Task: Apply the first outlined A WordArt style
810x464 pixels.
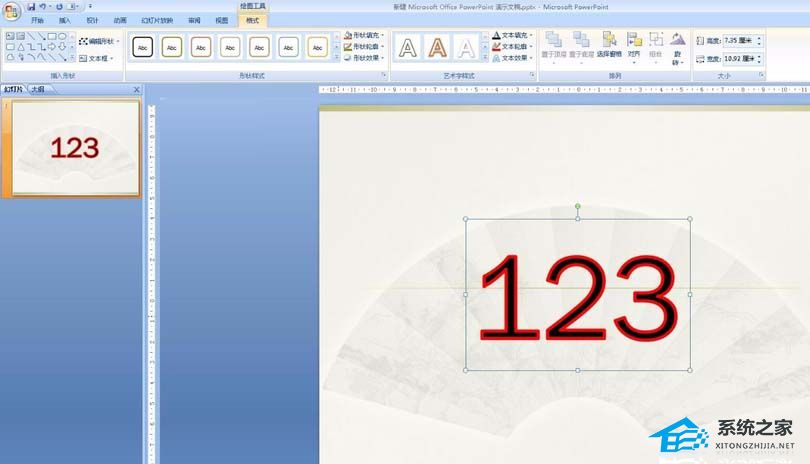Action: [408, 48]
